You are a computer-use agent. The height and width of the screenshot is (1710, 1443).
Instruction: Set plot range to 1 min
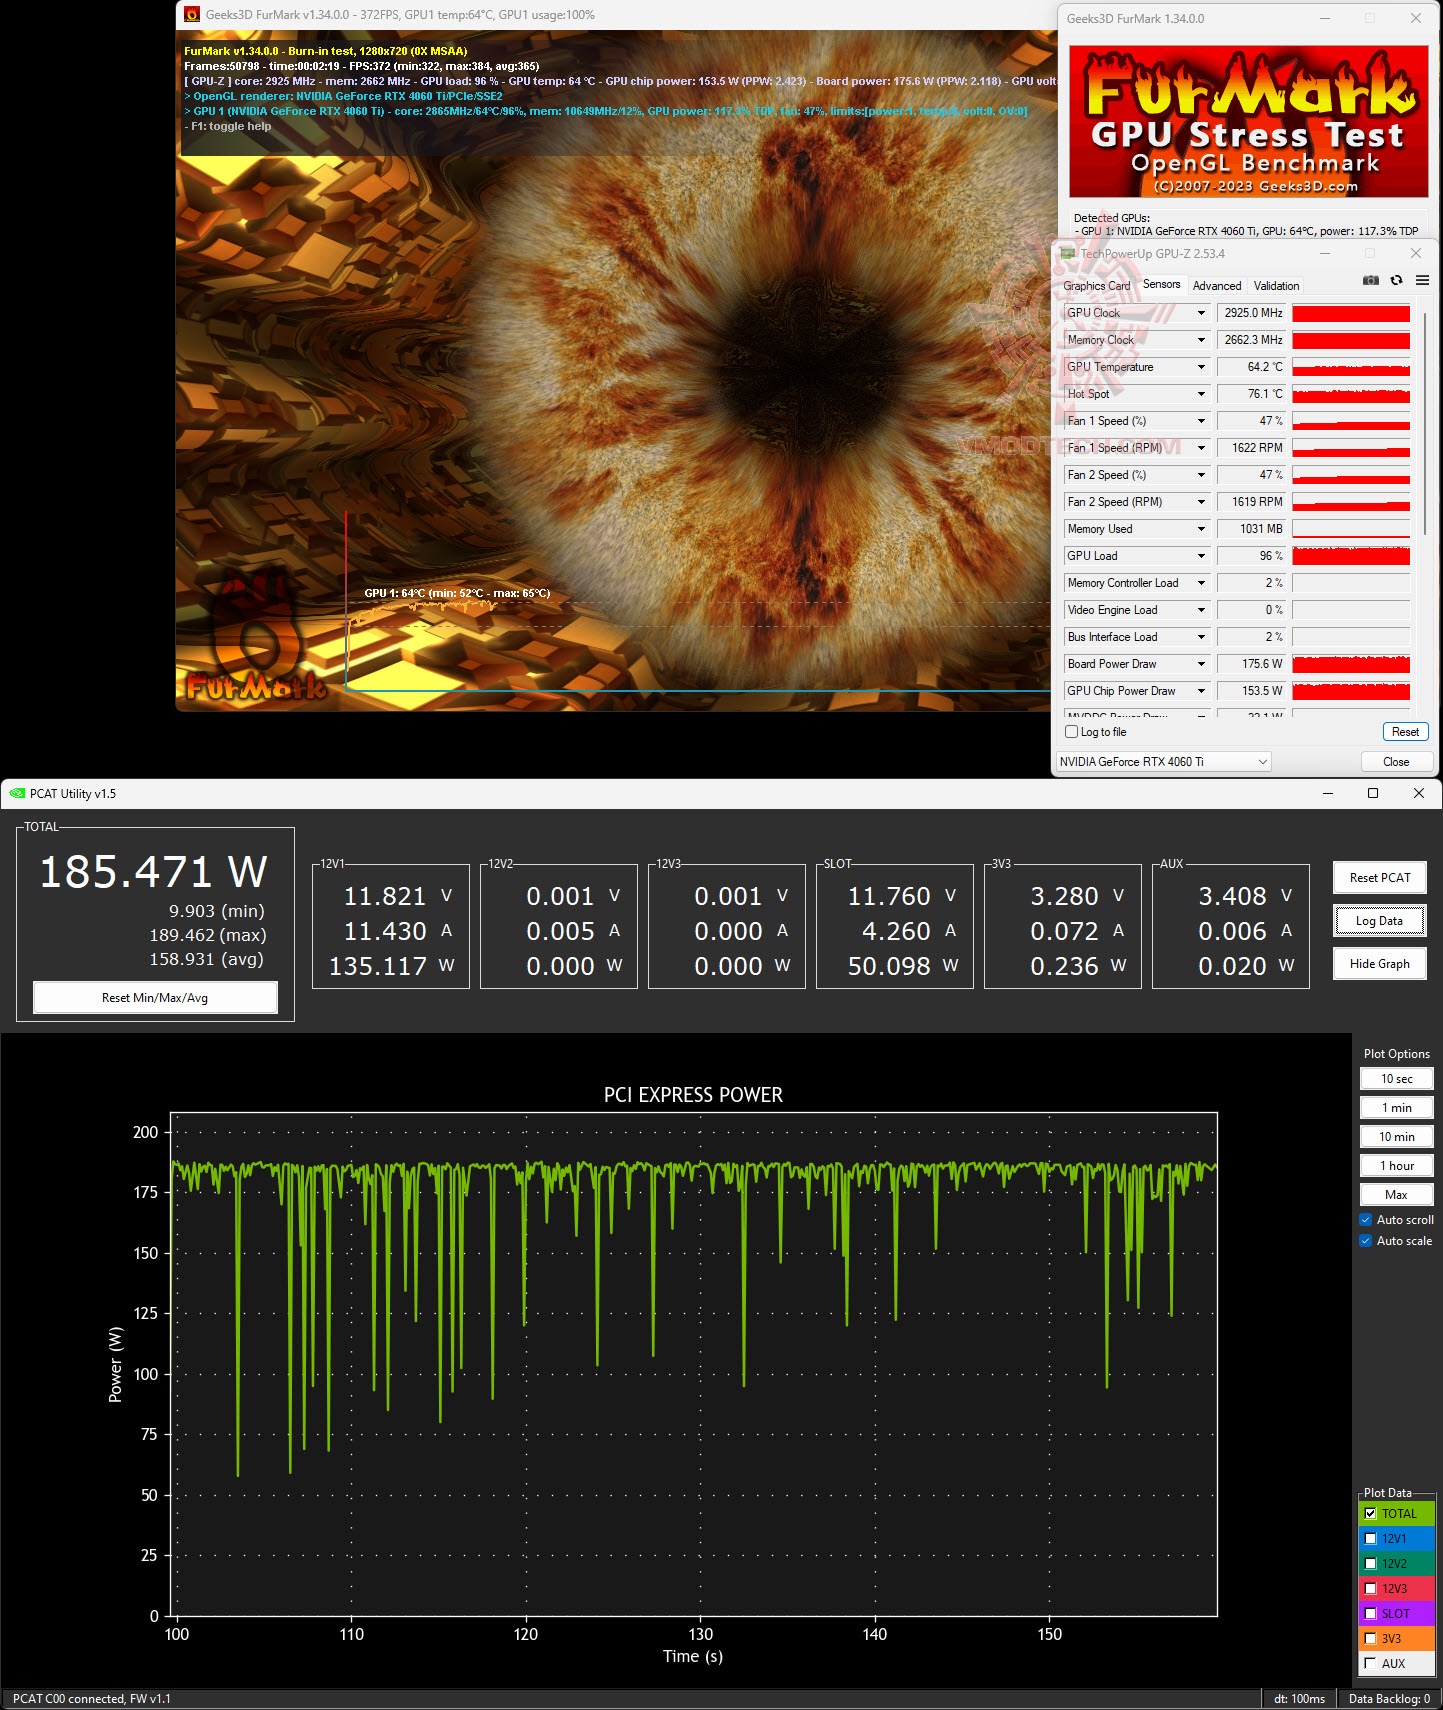[1397, 1108]
